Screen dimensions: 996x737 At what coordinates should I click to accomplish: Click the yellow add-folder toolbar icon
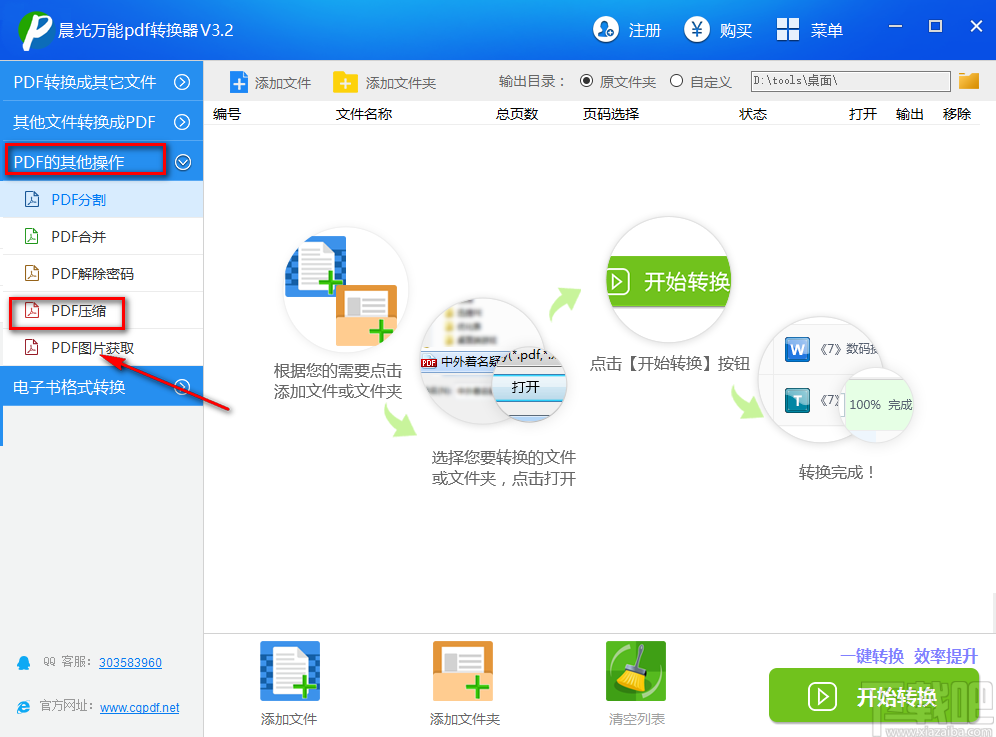pyautogui.click(x=345, y=83)
